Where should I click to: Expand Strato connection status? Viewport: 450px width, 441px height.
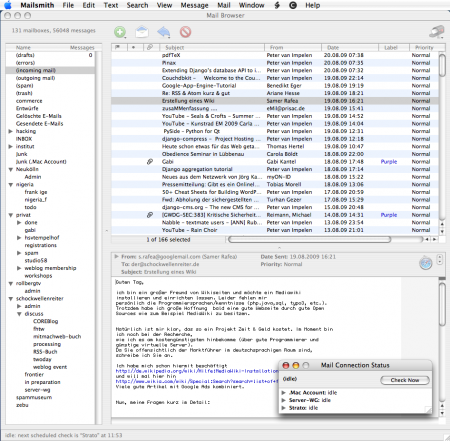pyautogui.click(x=284, y=408)
